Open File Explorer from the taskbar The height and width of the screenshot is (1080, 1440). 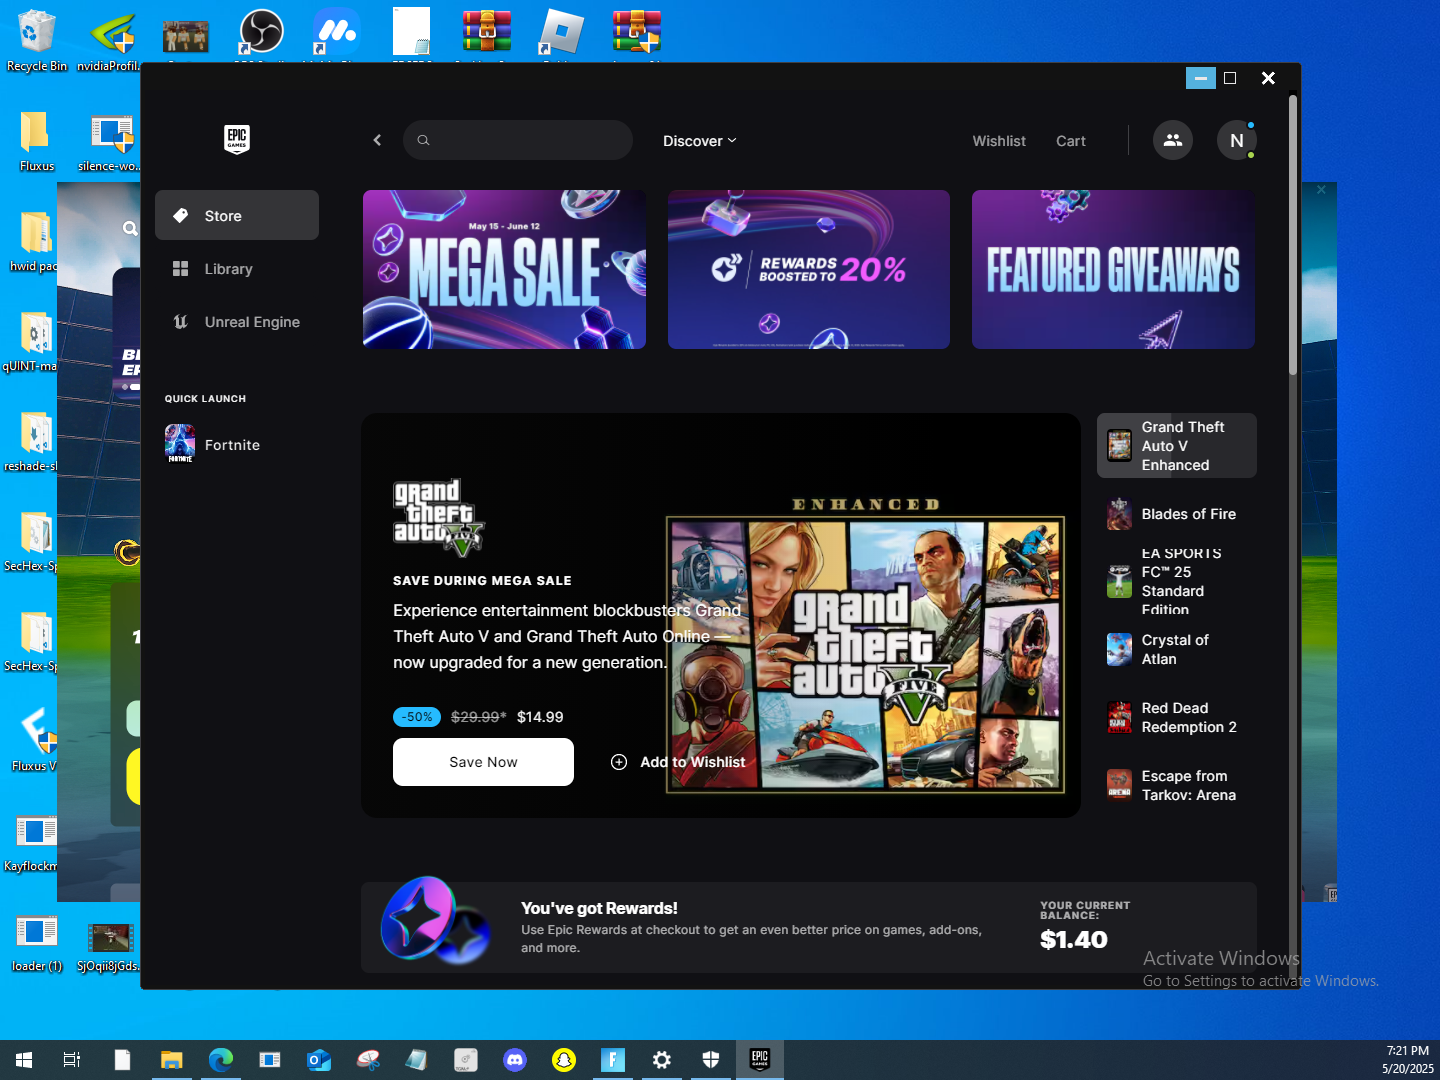pos(172,1060)
